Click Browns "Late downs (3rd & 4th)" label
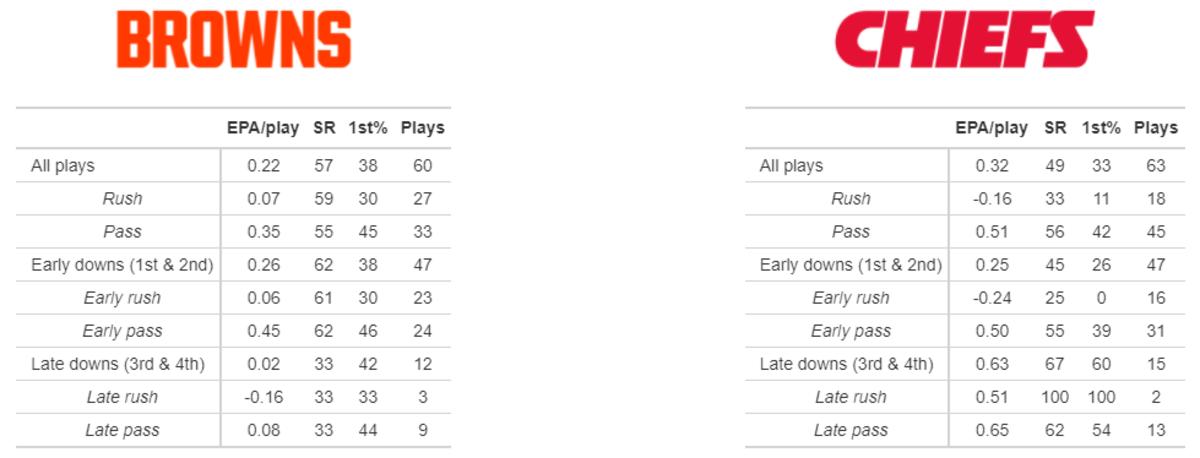Screen dimensions: 1200x458 coord(118,364)
